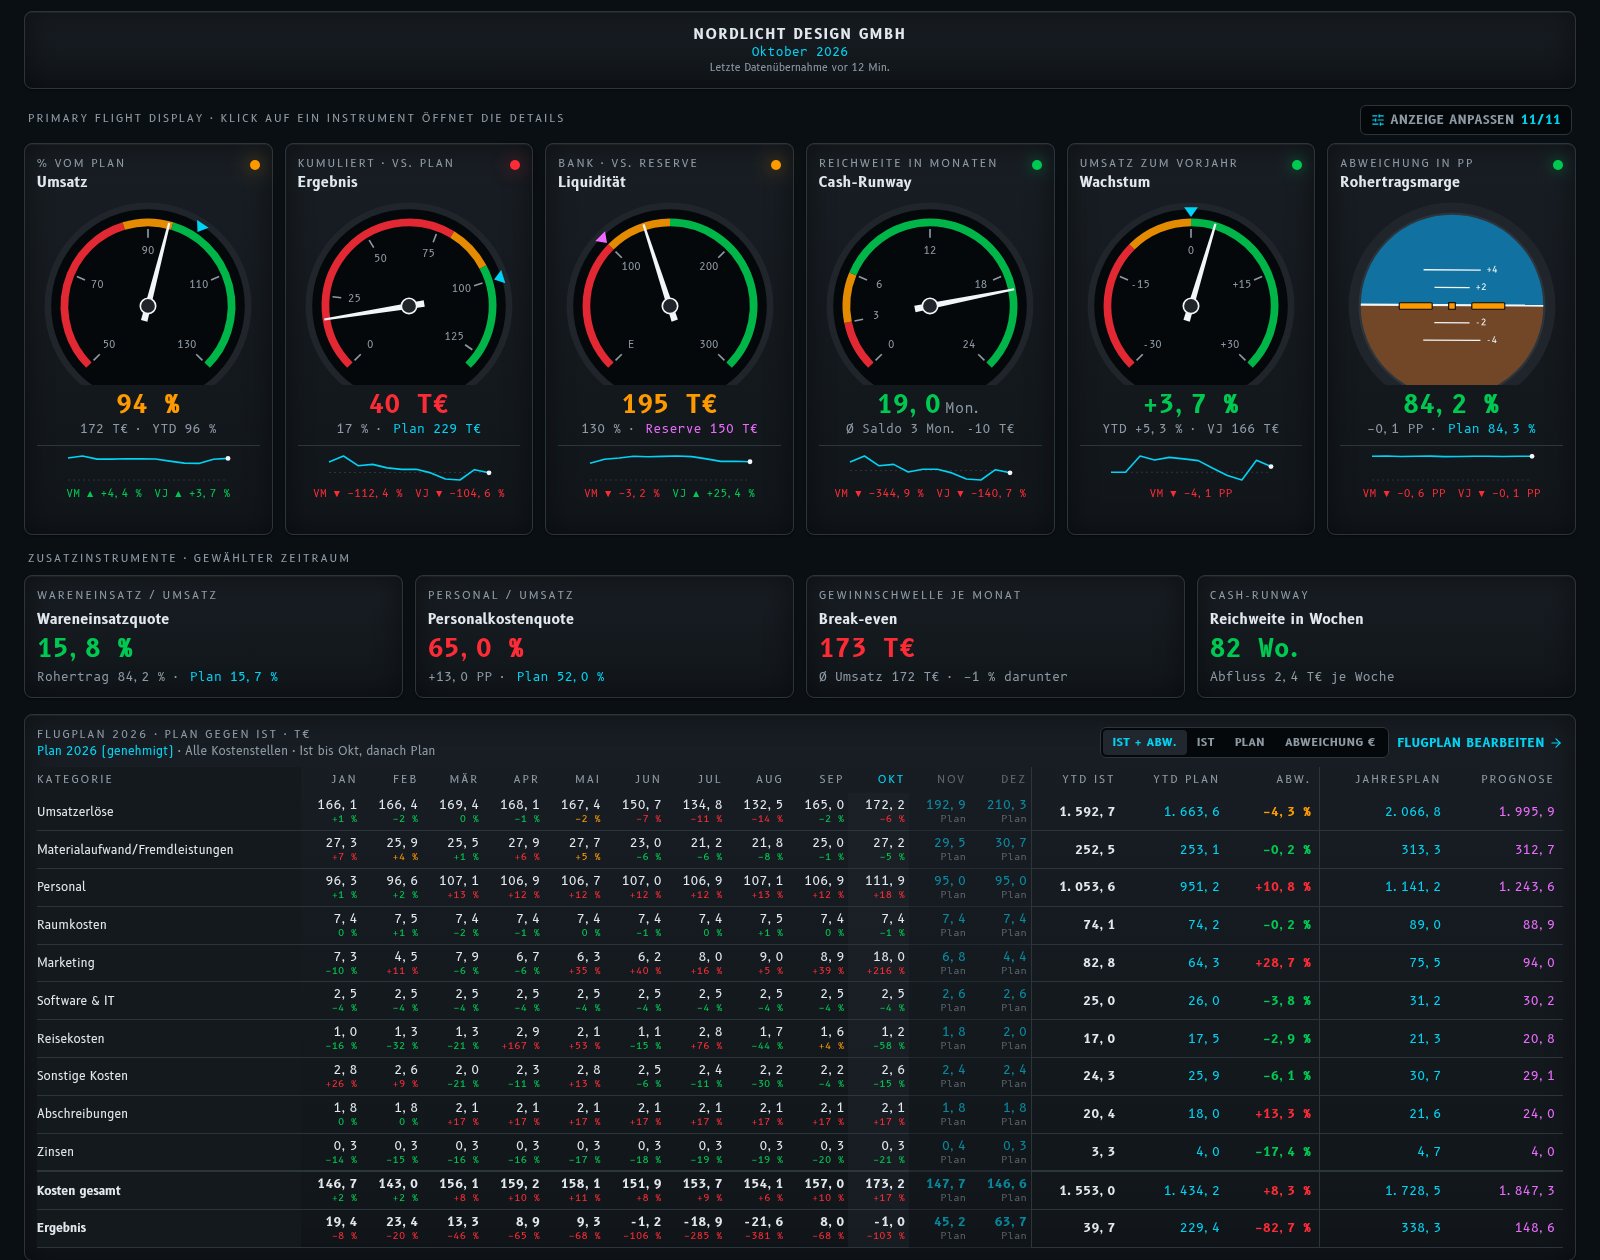Click orange status dot on Umsatz card
The width and height of the screenshot is (1600, 1260).
[x=255, y=165]
